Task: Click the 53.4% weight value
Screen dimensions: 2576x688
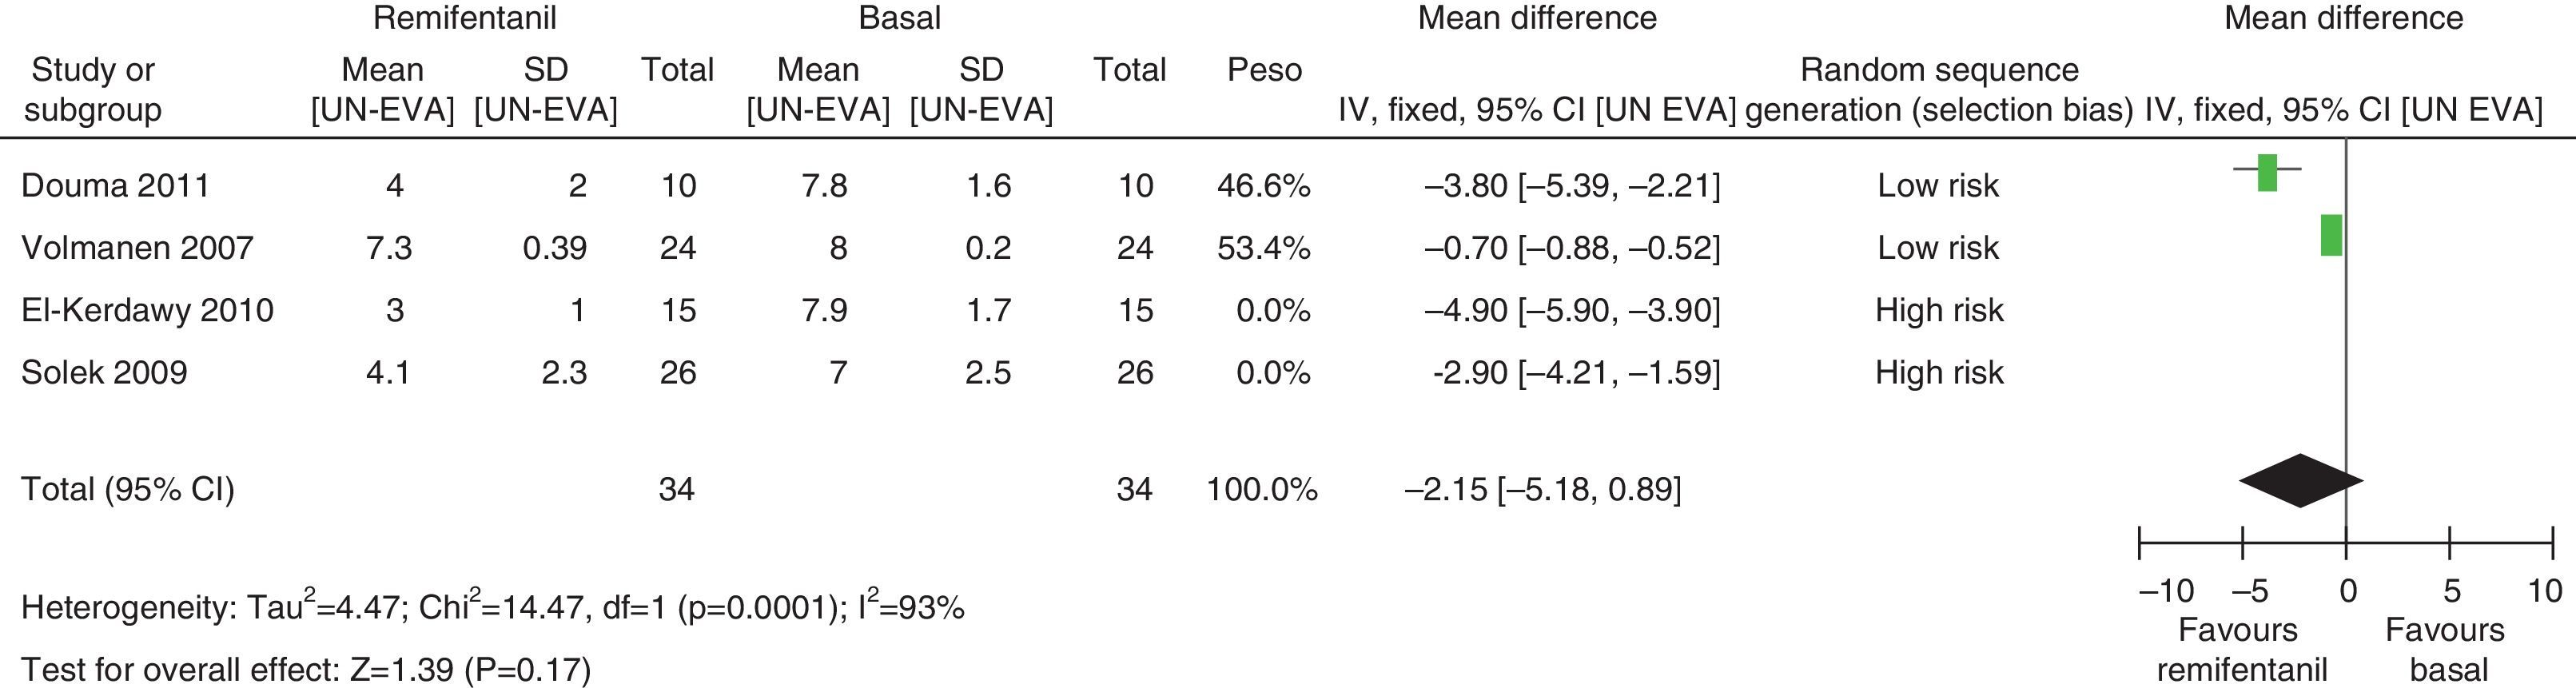Action: [x=1263, y=248]
